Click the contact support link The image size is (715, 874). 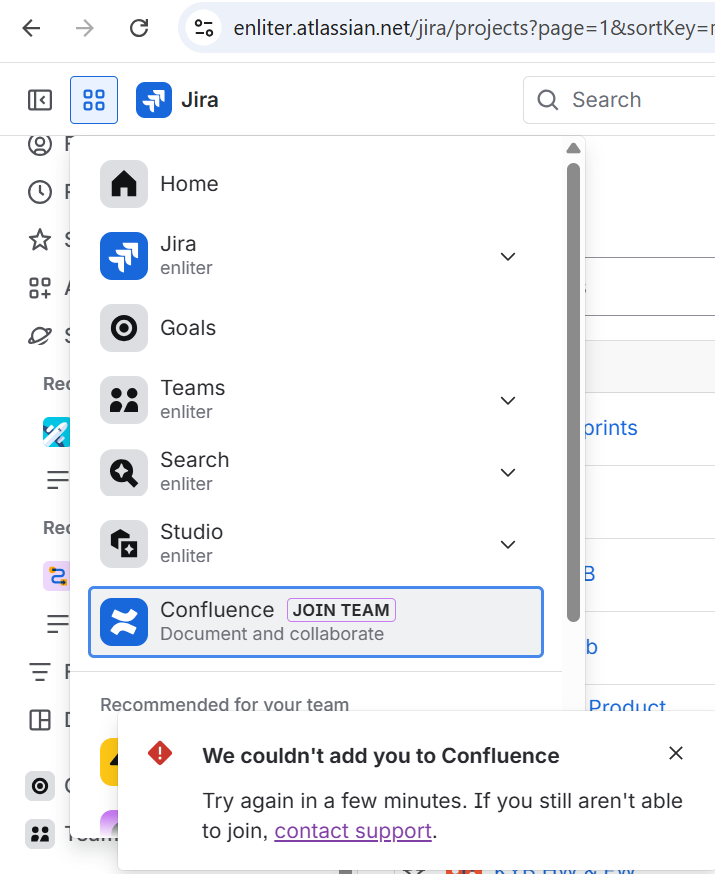tap(352, 830)
